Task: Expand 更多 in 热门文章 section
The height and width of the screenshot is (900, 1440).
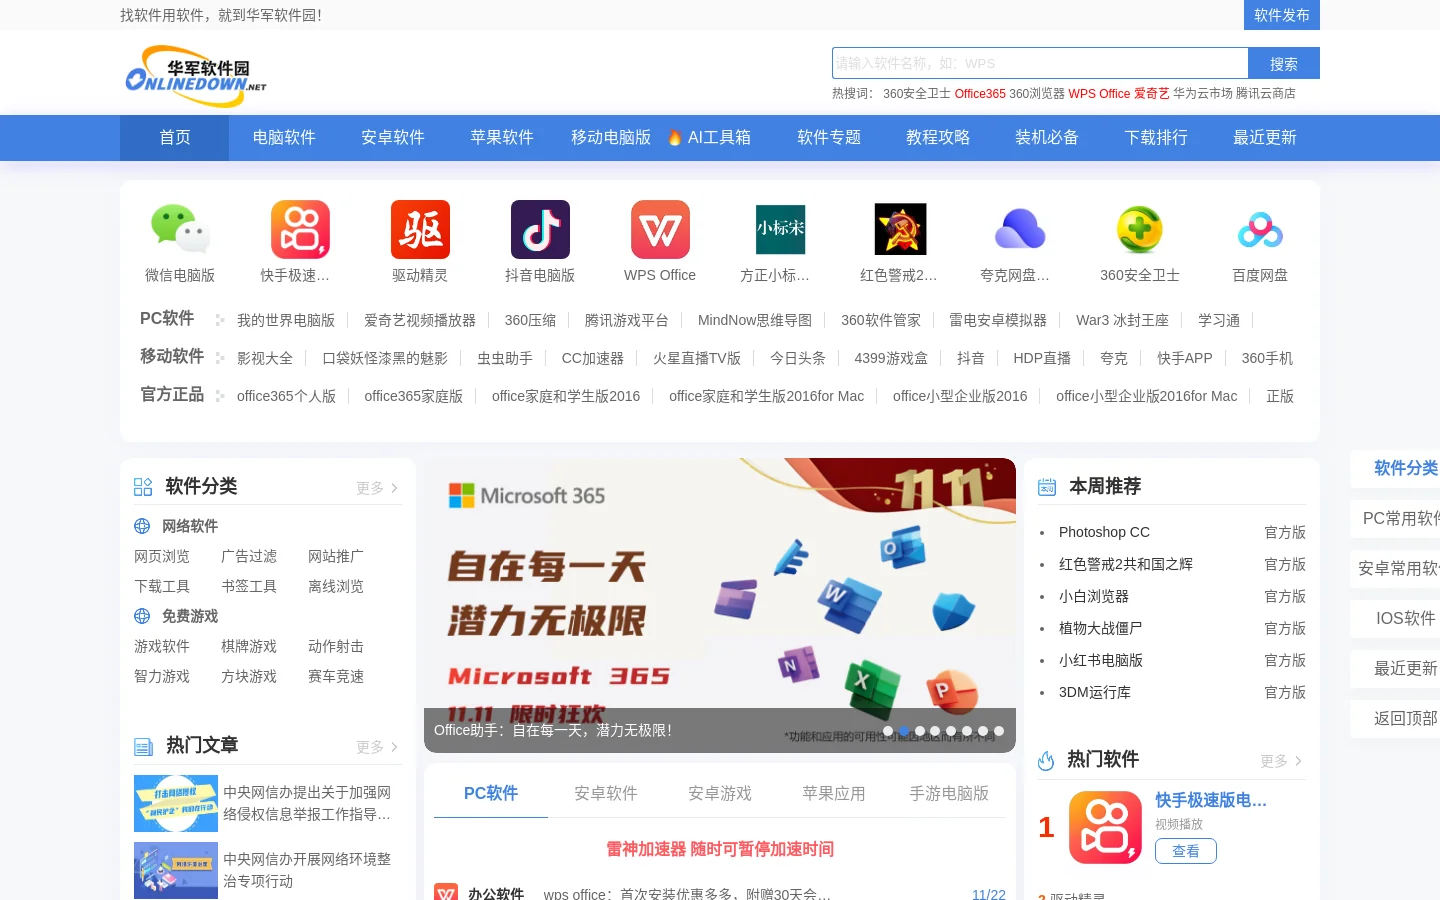Action: [378, 747]
